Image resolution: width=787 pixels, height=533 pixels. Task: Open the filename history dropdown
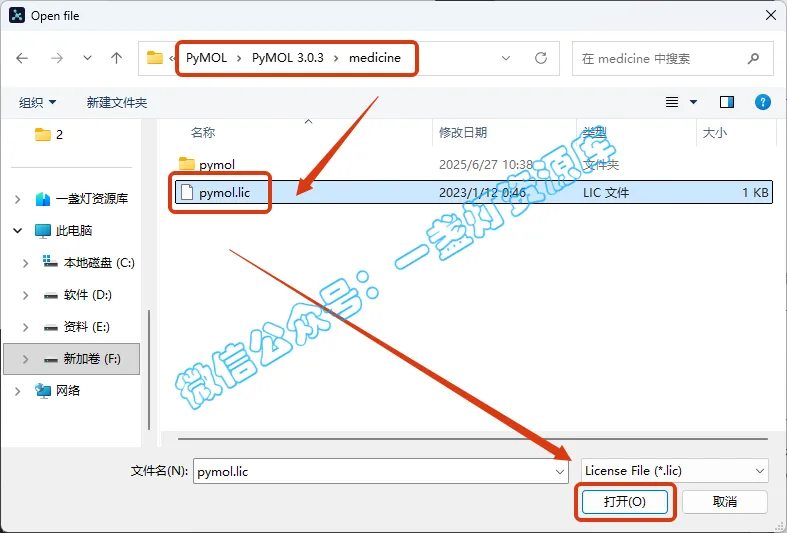560,472
